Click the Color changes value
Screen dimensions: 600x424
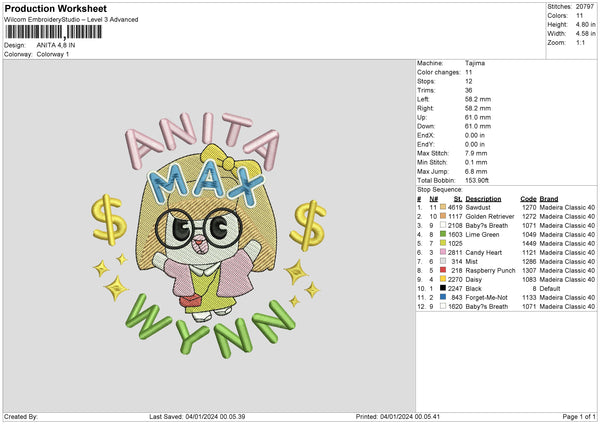tap(469, 72)
